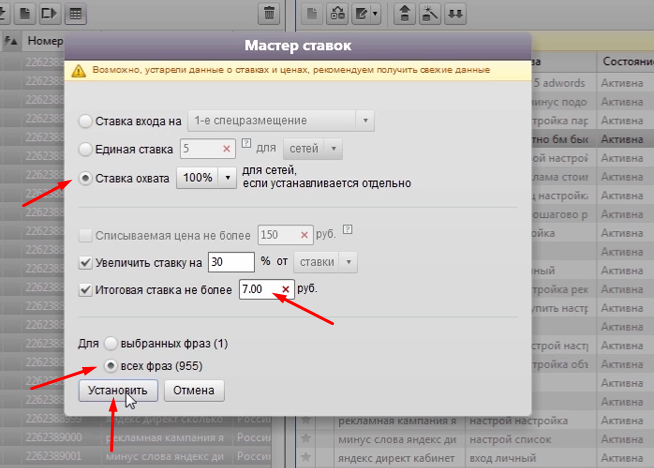This screenshot has height=468, width=654.
Task: Click Активна status in the '5 adwords' row
Action: 622,83
